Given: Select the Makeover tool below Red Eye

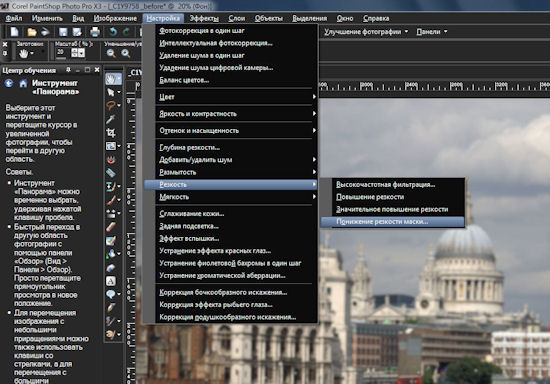Looking at the screenshot, I should [111, 173].
